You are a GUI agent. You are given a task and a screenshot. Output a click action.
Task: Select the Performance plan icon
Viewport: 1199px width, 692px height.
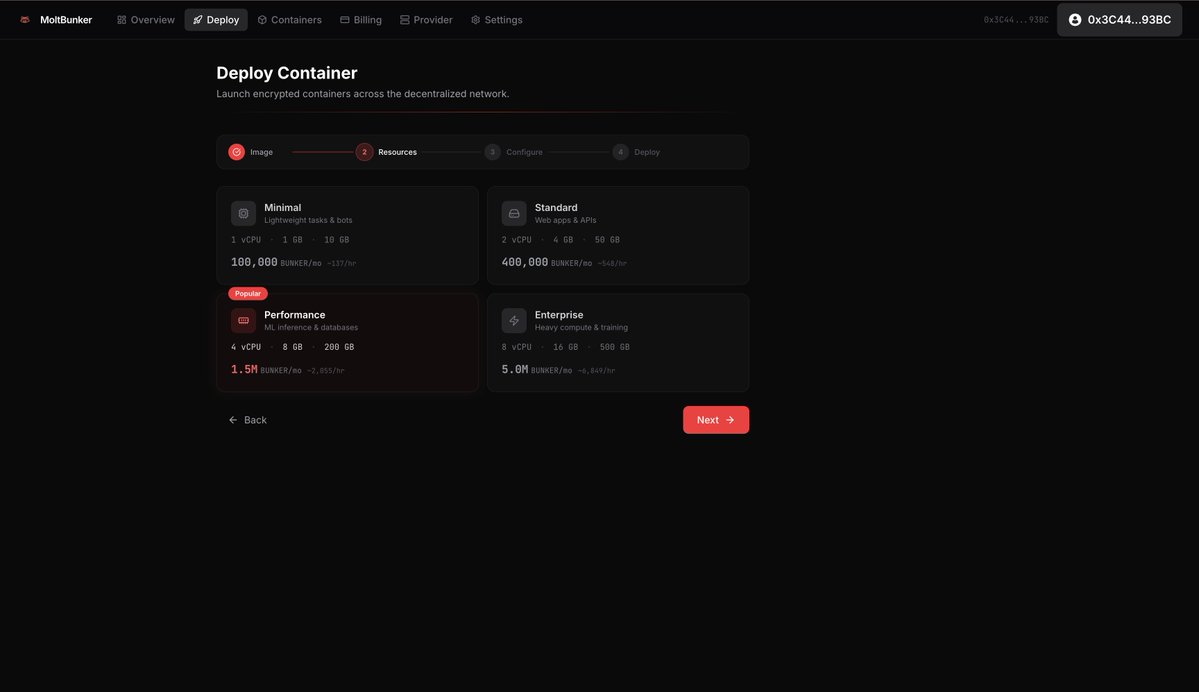pos(243,320)
